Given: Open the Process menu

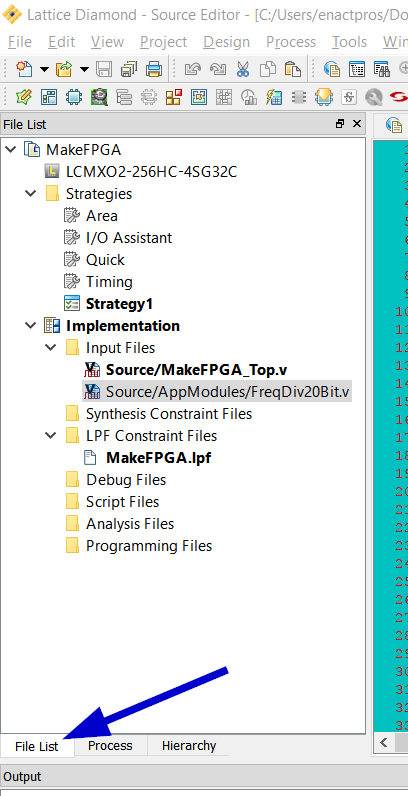Looking at the screenshot, I should click(291, 42).
